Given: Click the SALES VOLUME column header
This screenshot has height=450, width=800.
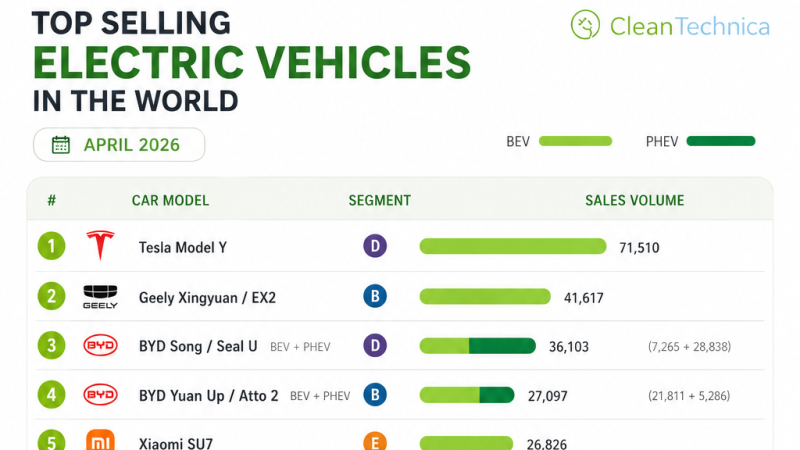Looking at the screenshot, I should (x=635, y=201).
